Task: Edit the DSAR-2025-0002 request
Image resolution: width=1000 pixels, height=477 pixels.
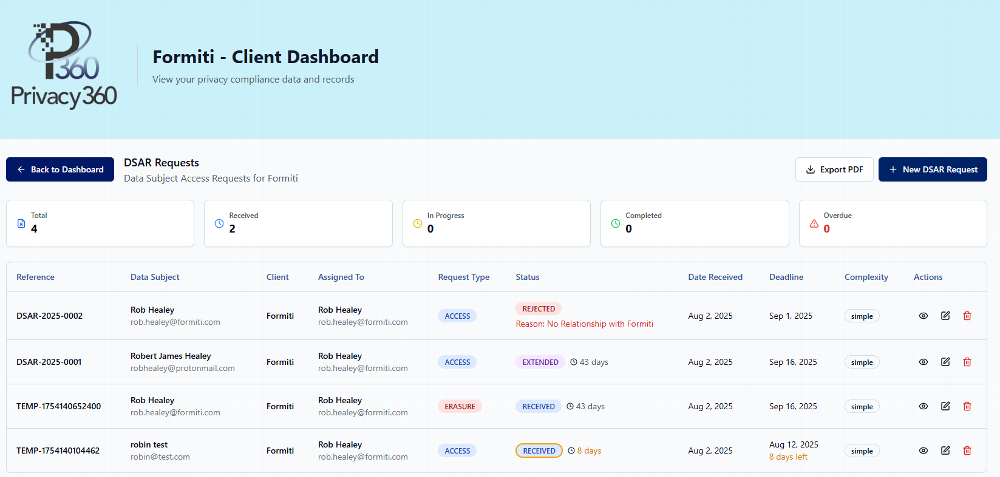Action: pyautogui.click(x=945, y=316)
